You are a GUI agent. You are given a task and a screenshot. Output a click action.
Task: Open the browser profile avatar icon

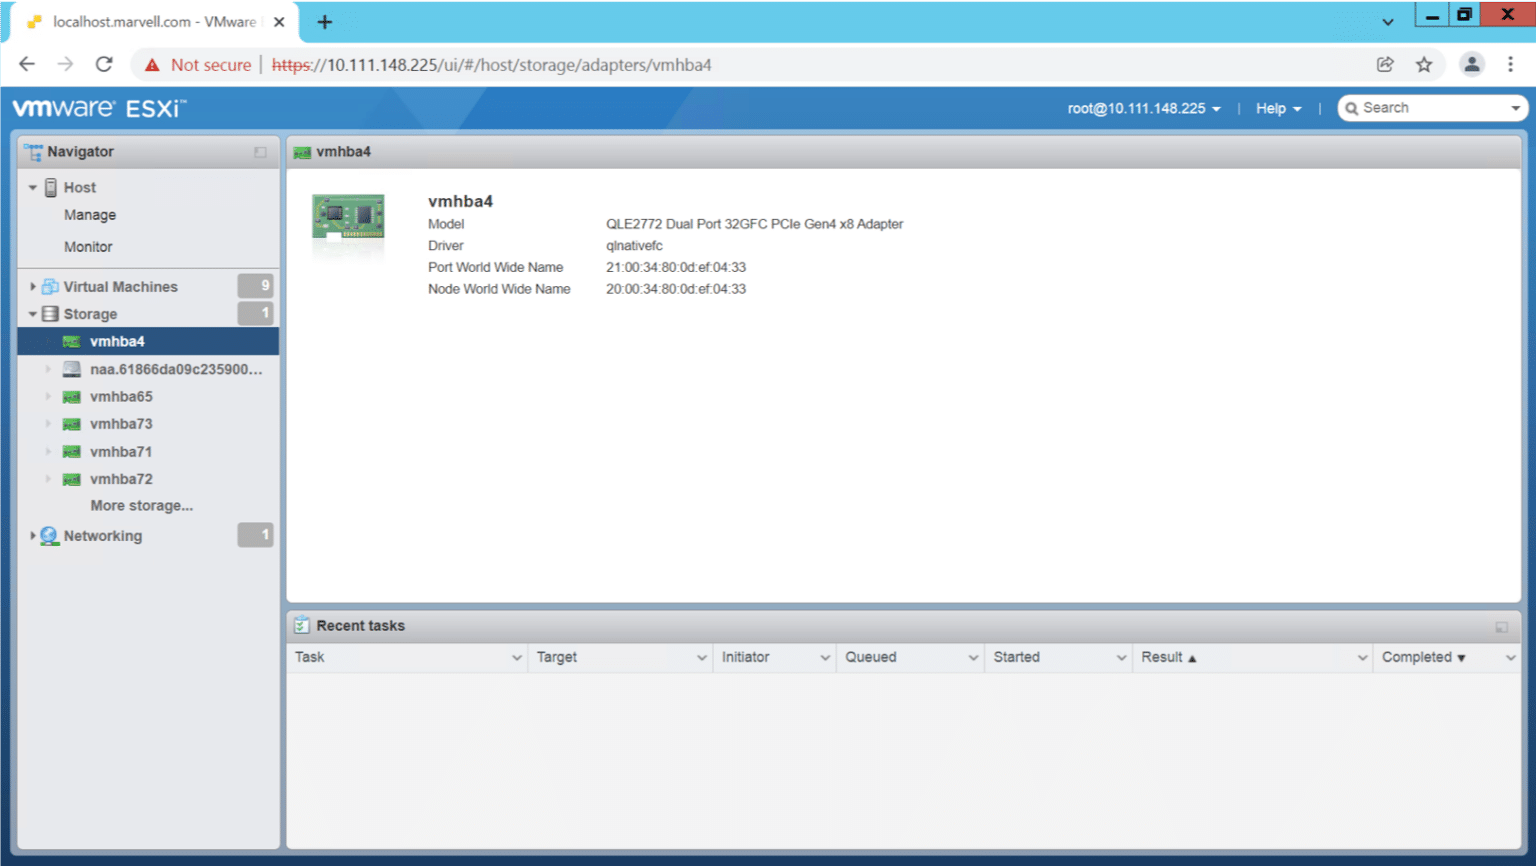pyautogui.click(x=1472, y=64)
